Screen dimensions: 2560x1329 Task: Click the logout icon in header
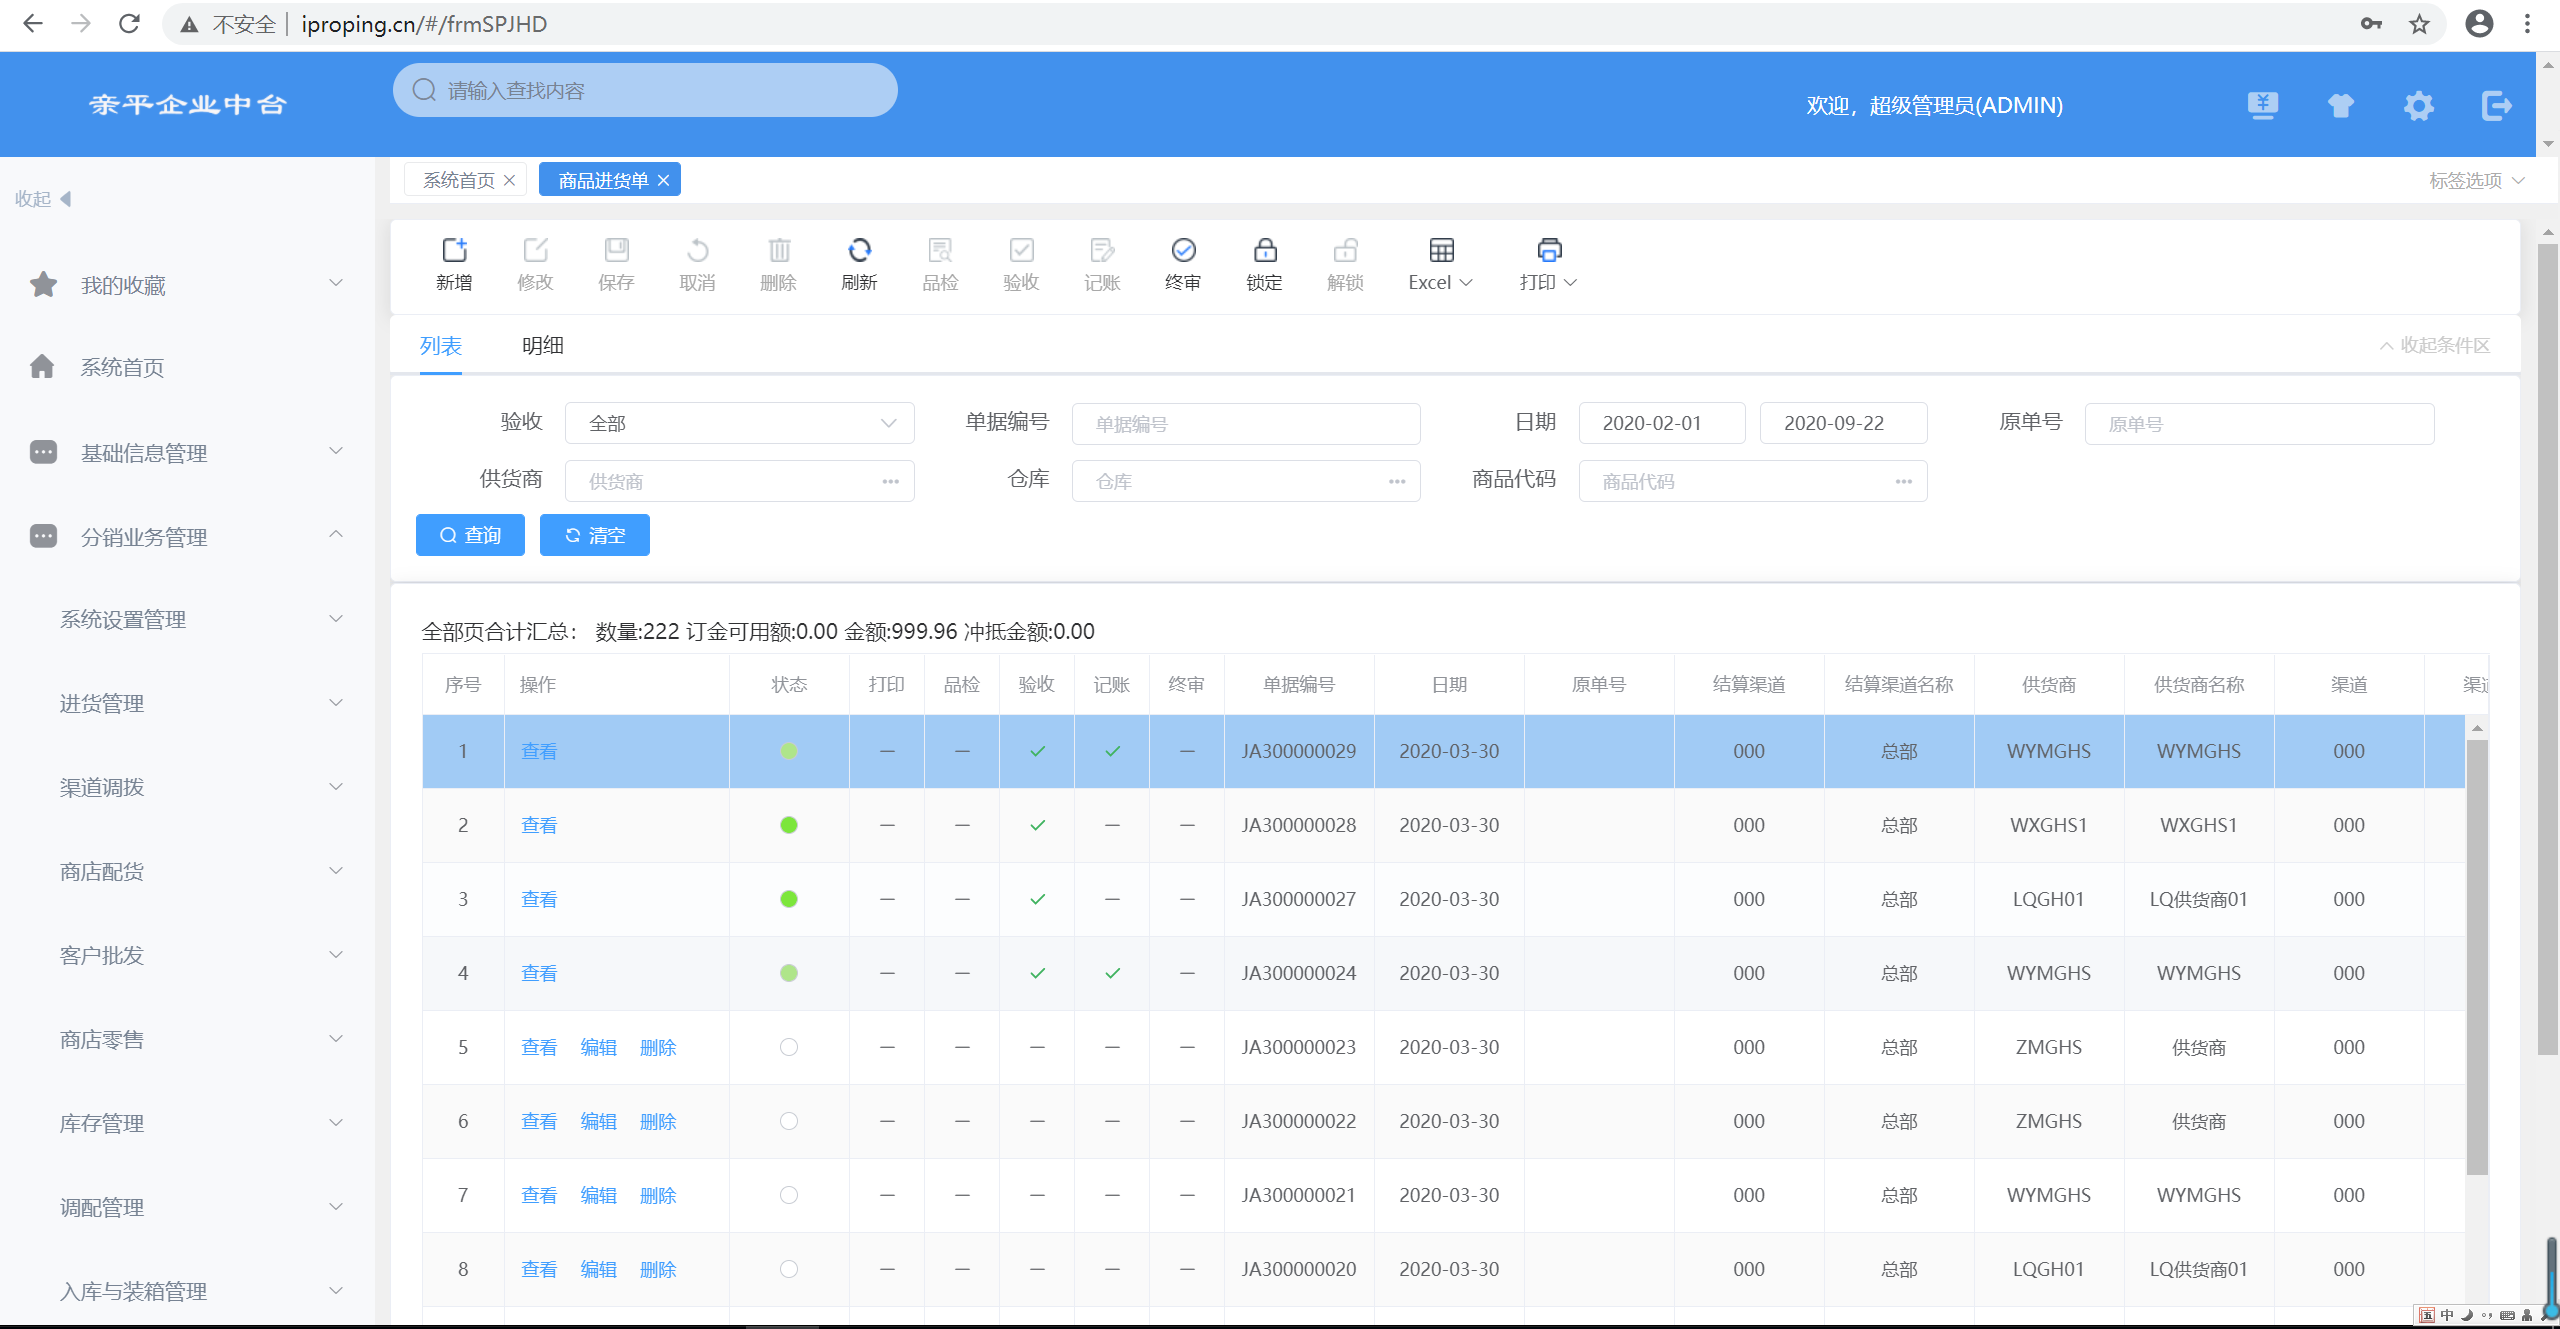click(x=2496, y=105)
